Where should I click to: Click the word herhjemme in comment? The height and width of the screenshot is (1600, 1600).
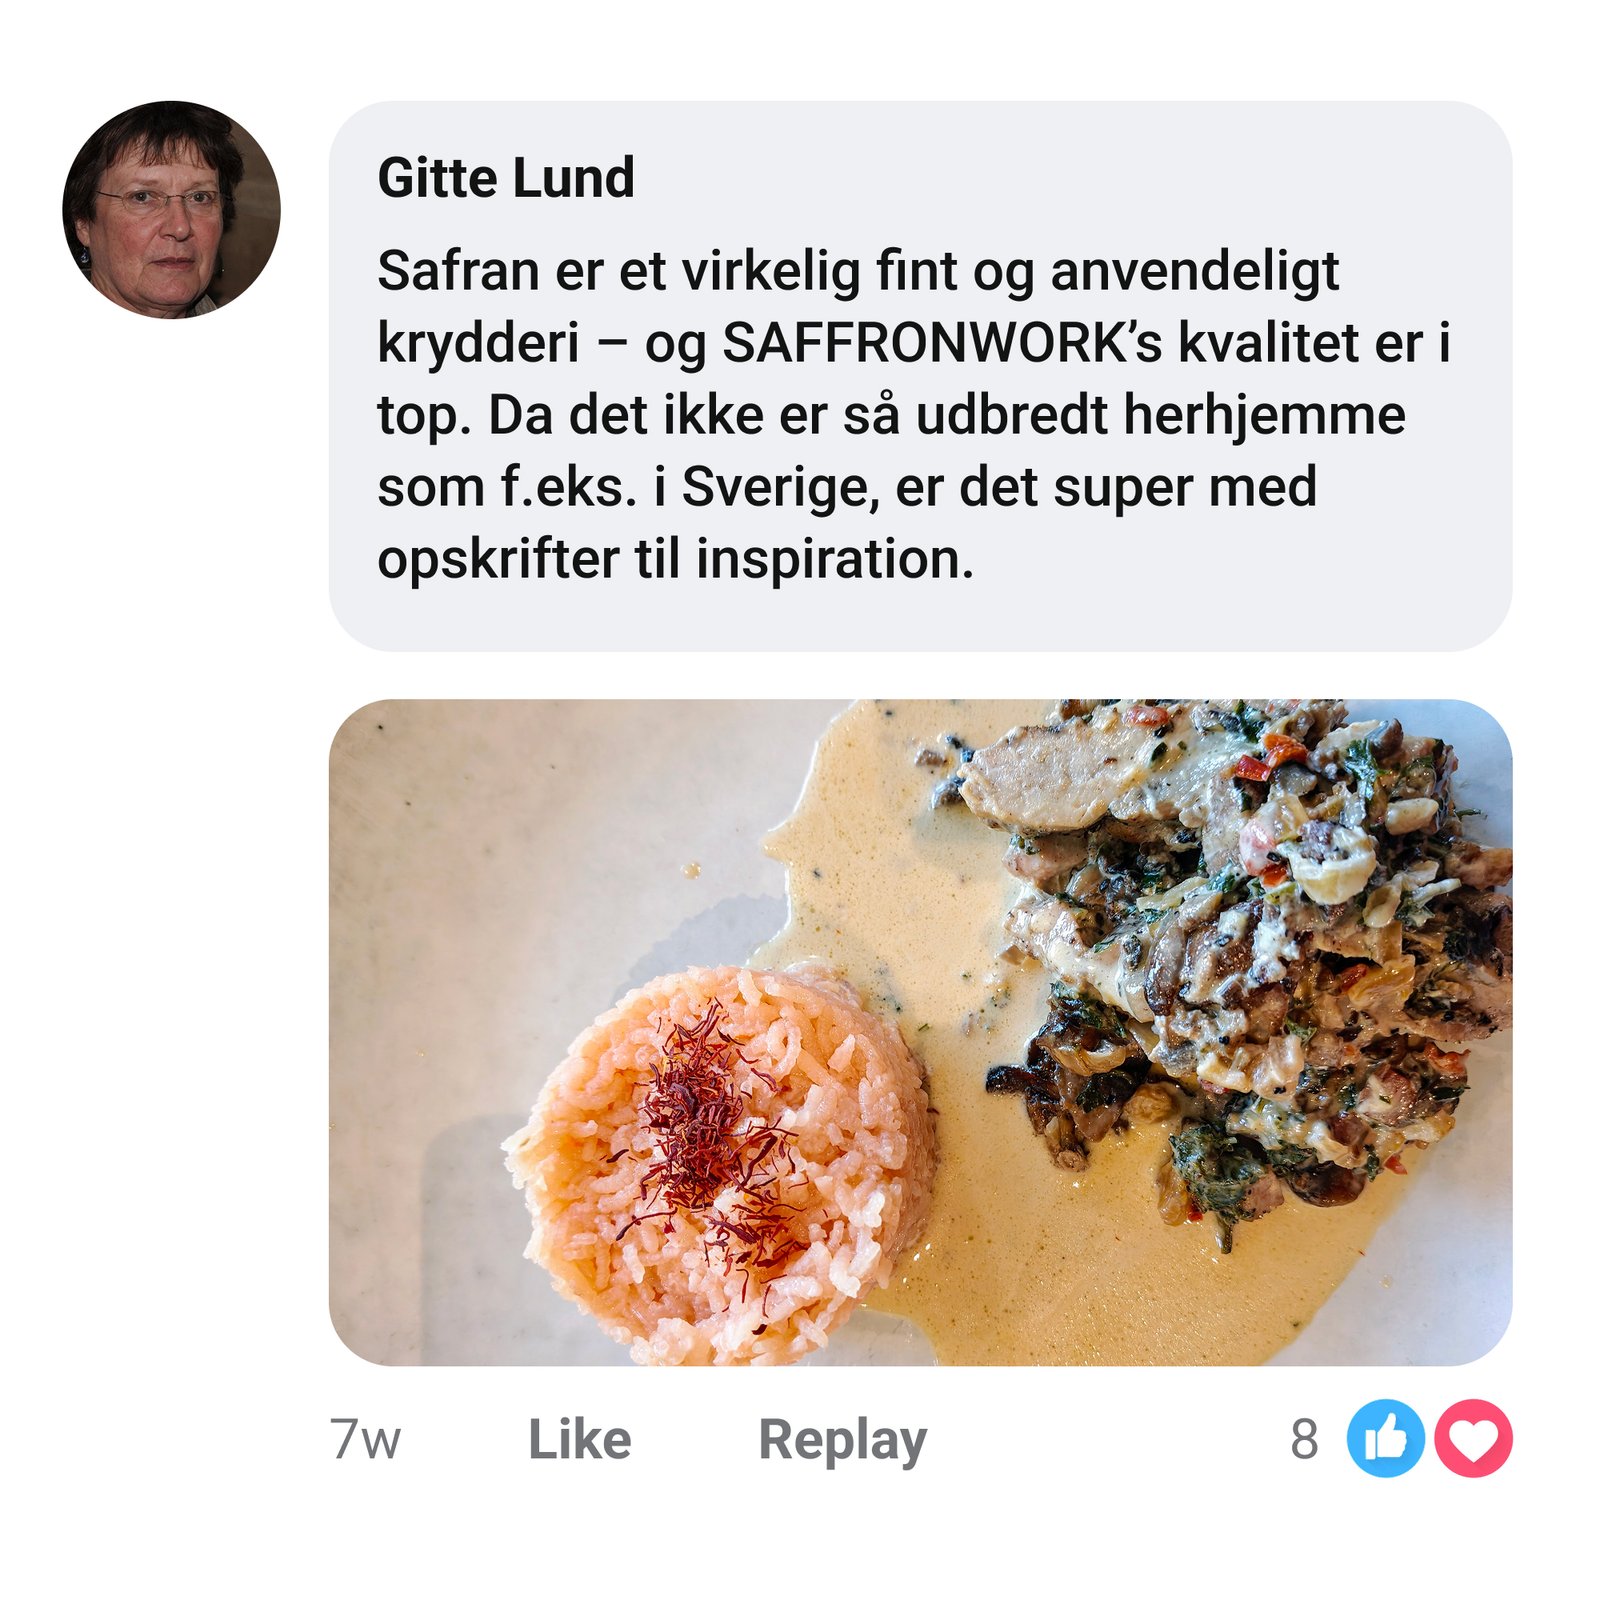tap(1264, 415)
